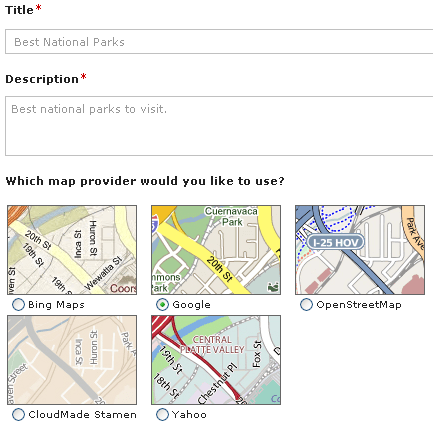Click the Bing Maps preview thumbnail
The height and width of the screenshot is (427, 433).
[72, 250]
